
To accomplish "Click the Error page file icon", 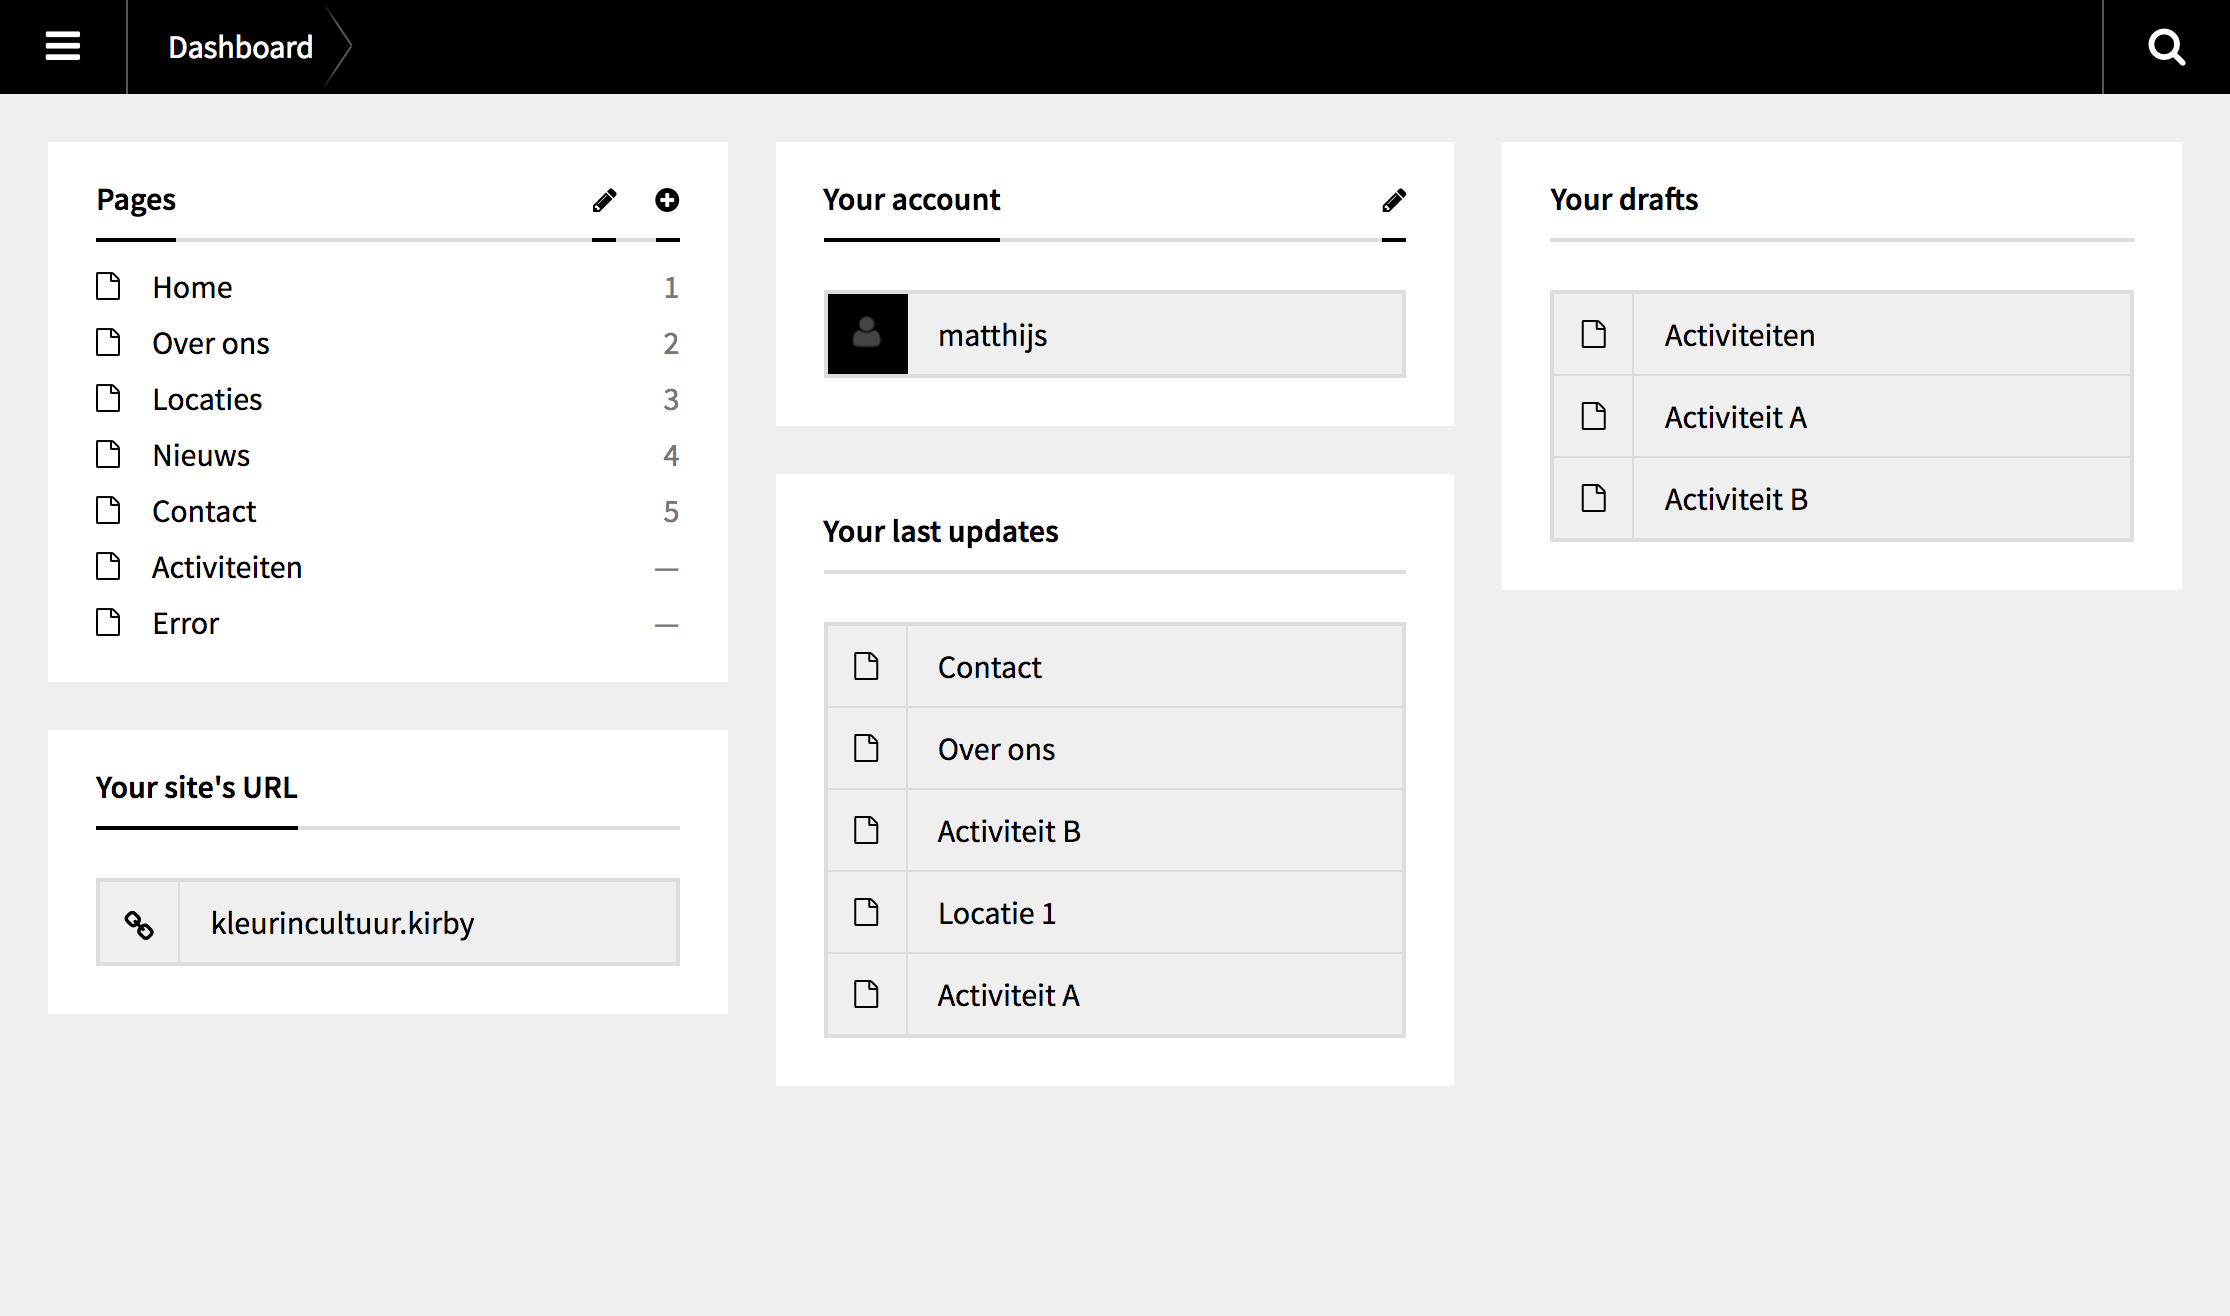I will (x=108, y=623).
